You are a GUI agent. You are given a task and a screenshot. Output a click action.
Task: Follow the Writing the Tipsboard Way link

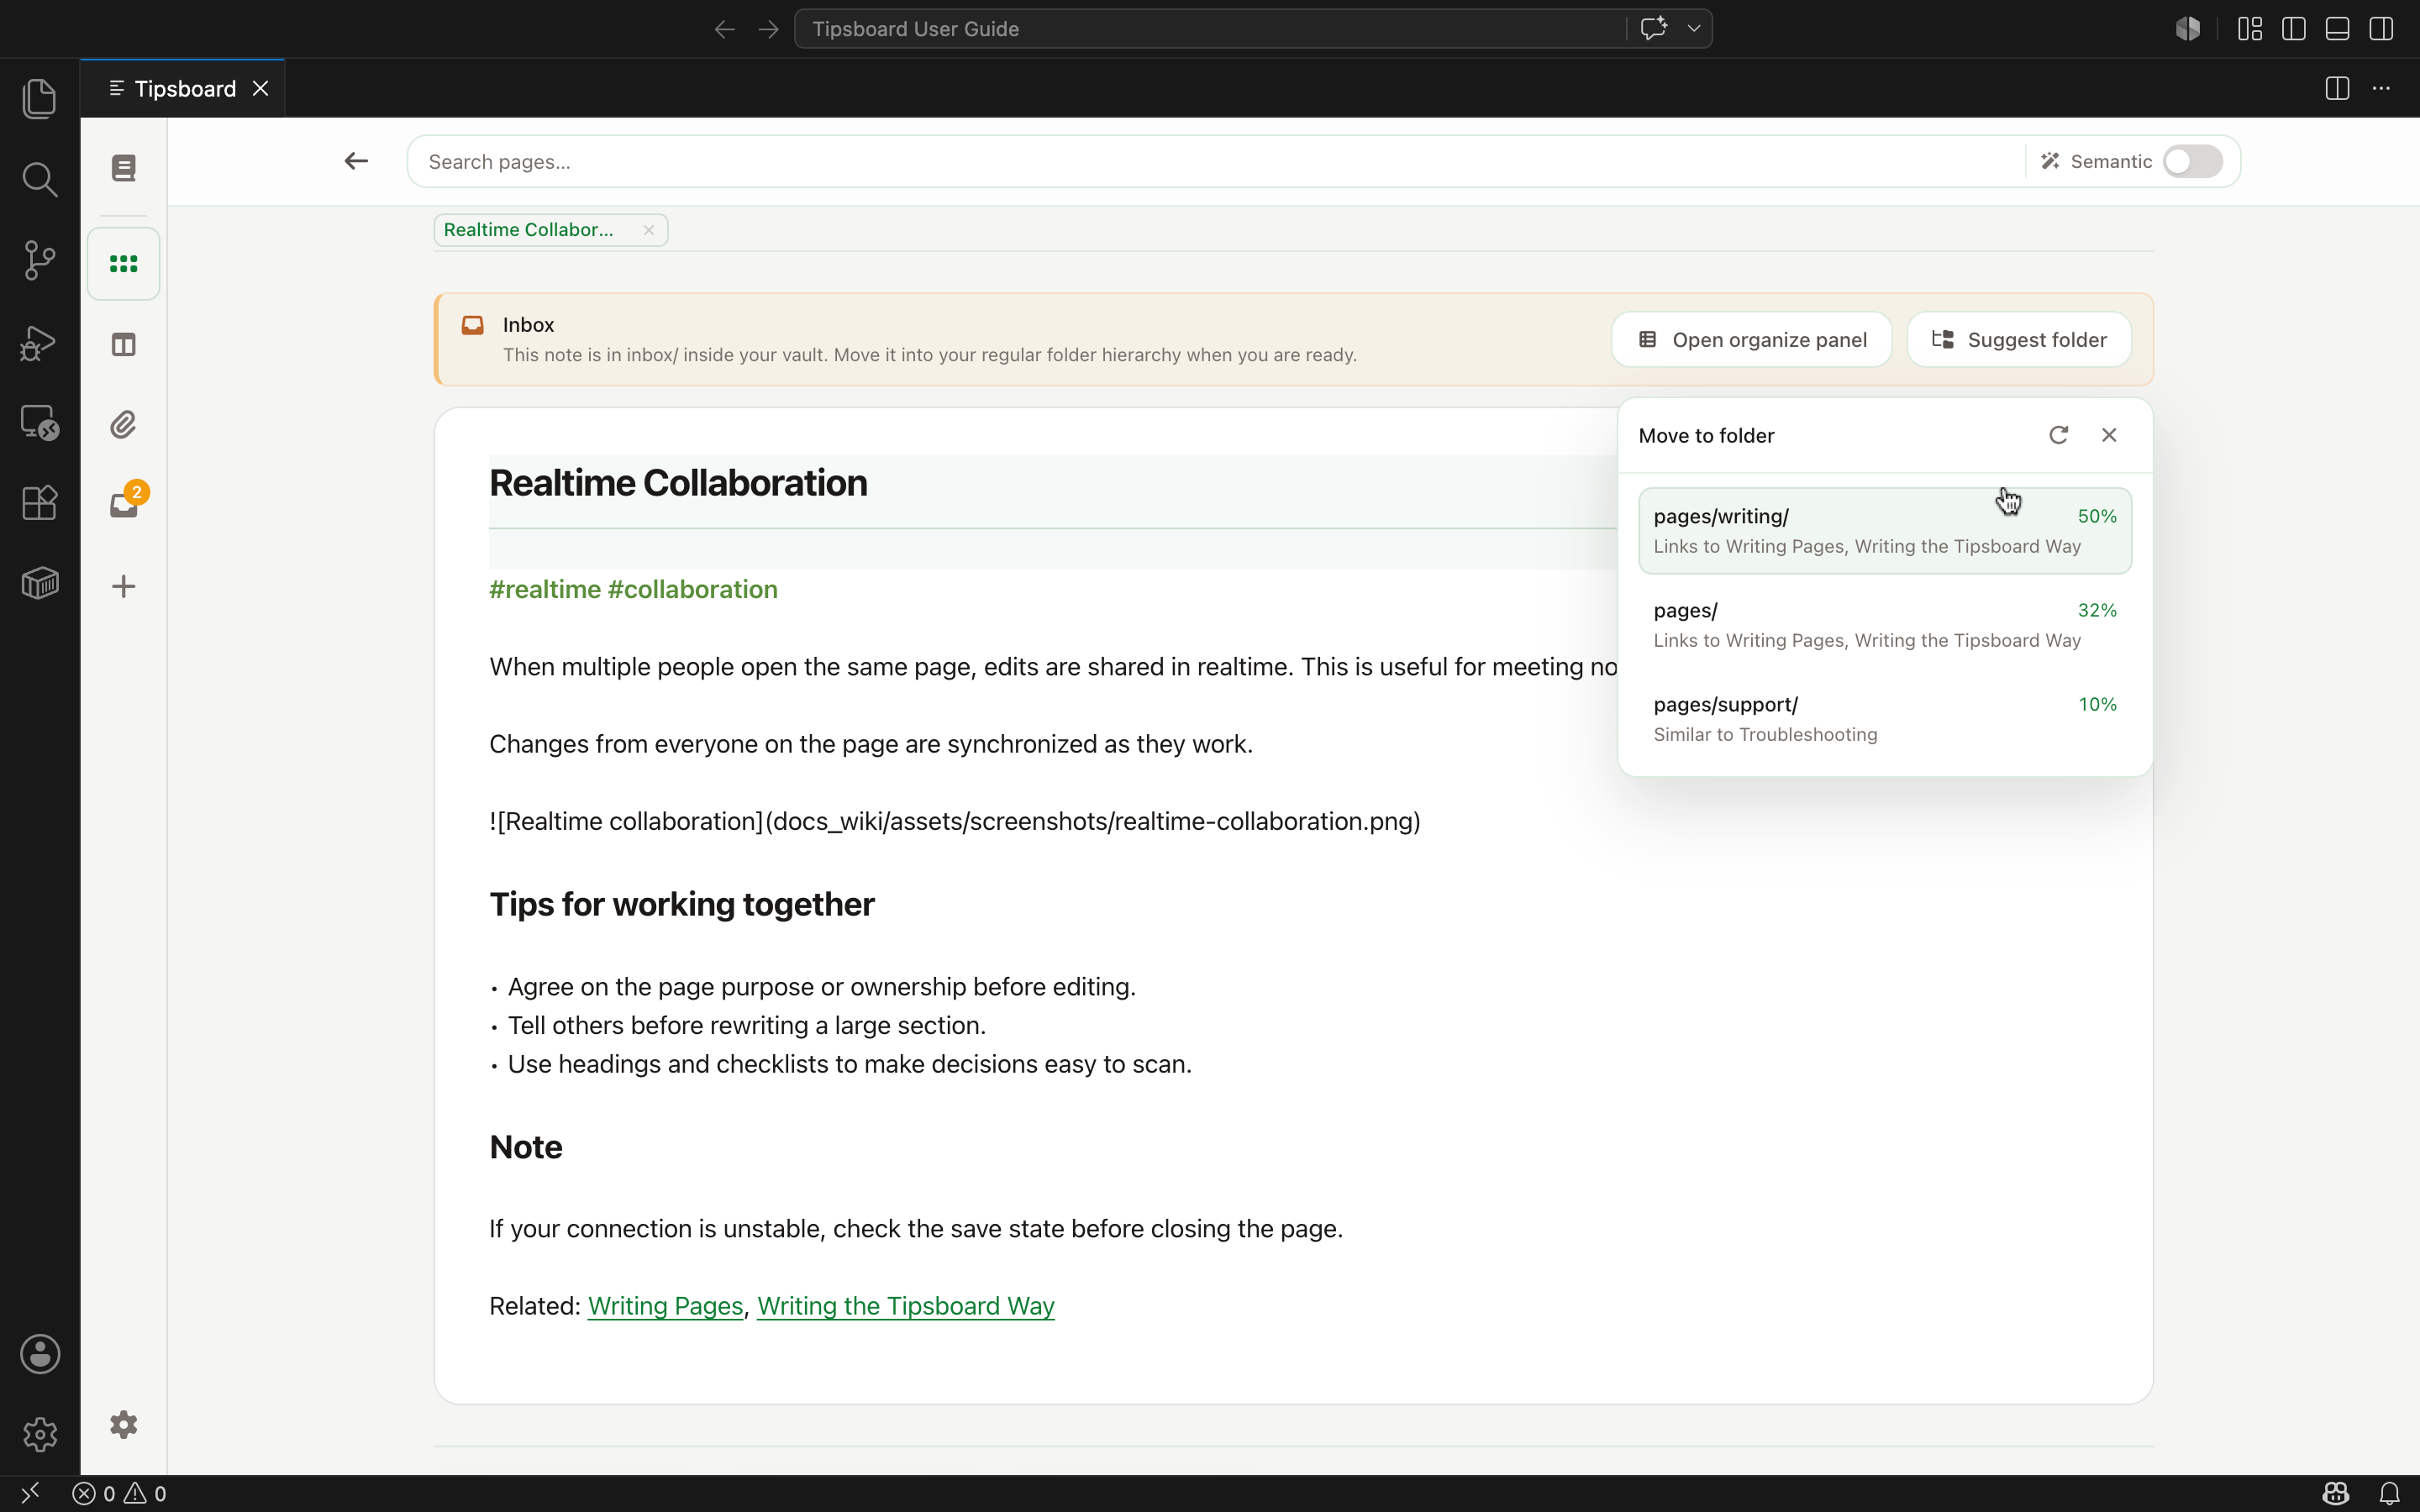tap(906, 1306)
